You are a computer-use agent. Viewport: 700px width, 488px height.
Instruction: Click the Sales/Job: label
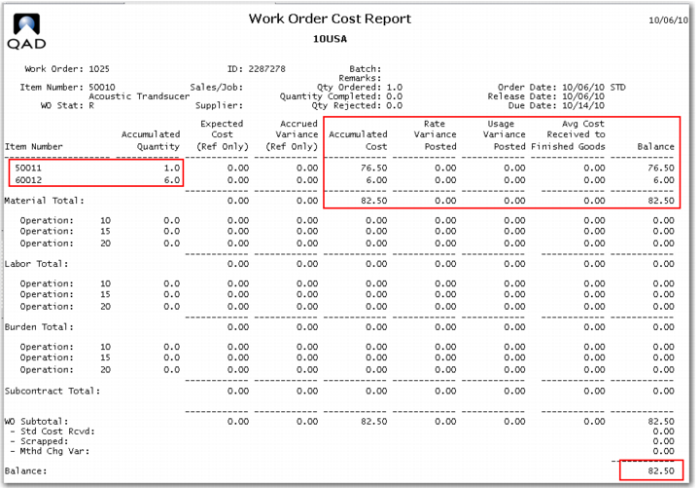(x=217, y=87)
